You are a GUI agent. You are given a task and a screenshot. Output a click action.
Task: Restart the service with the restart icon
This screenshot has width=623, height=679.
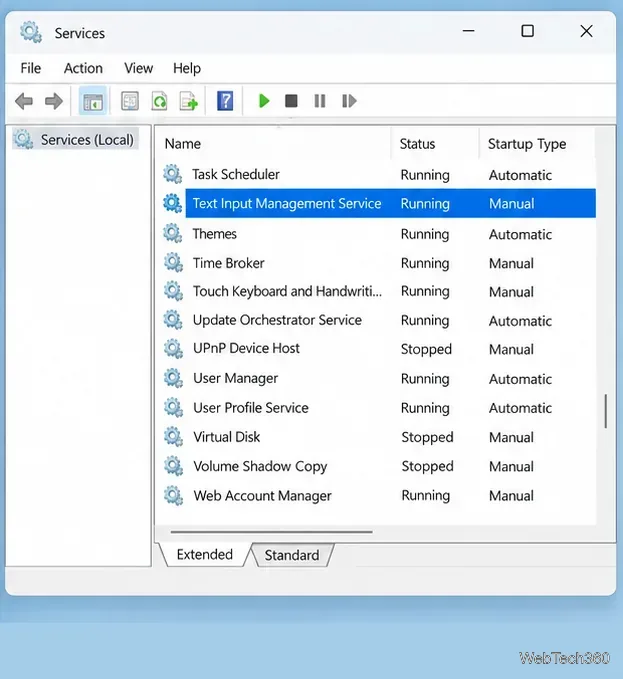(349, 101)
